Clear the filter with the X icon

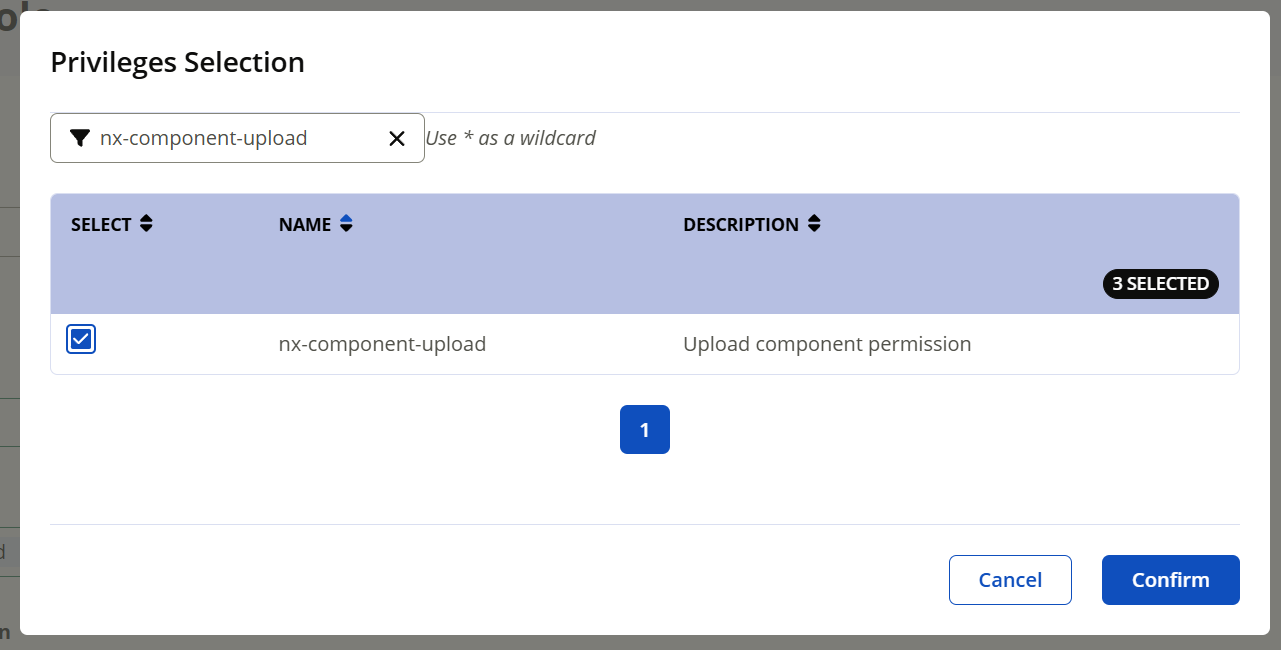(x=397, y=138)
